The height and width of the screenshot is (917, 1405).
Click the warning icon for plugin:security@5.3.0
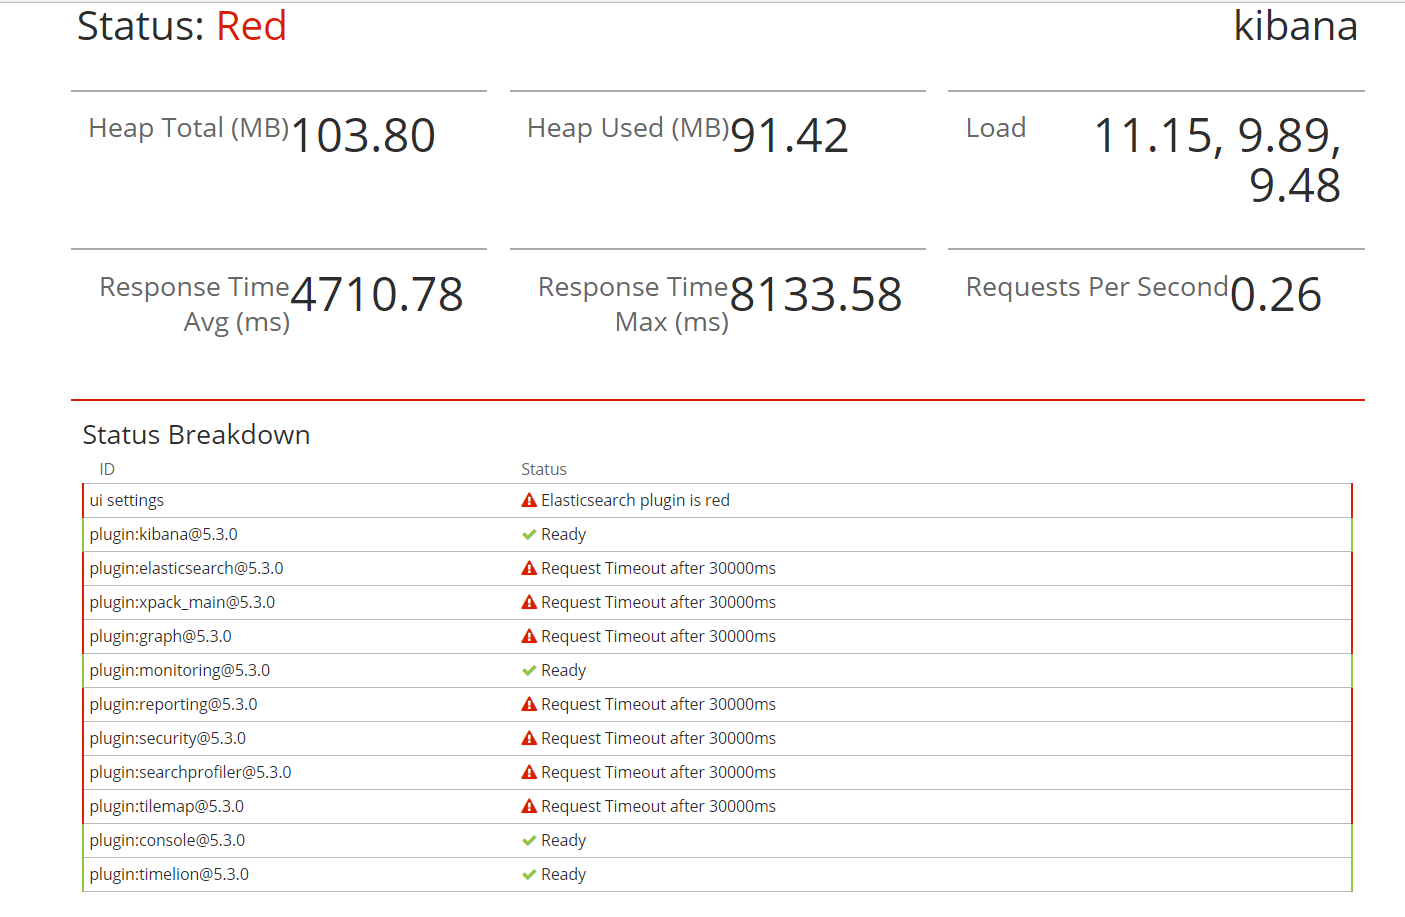pyautogui.click(x=529, y=738)
